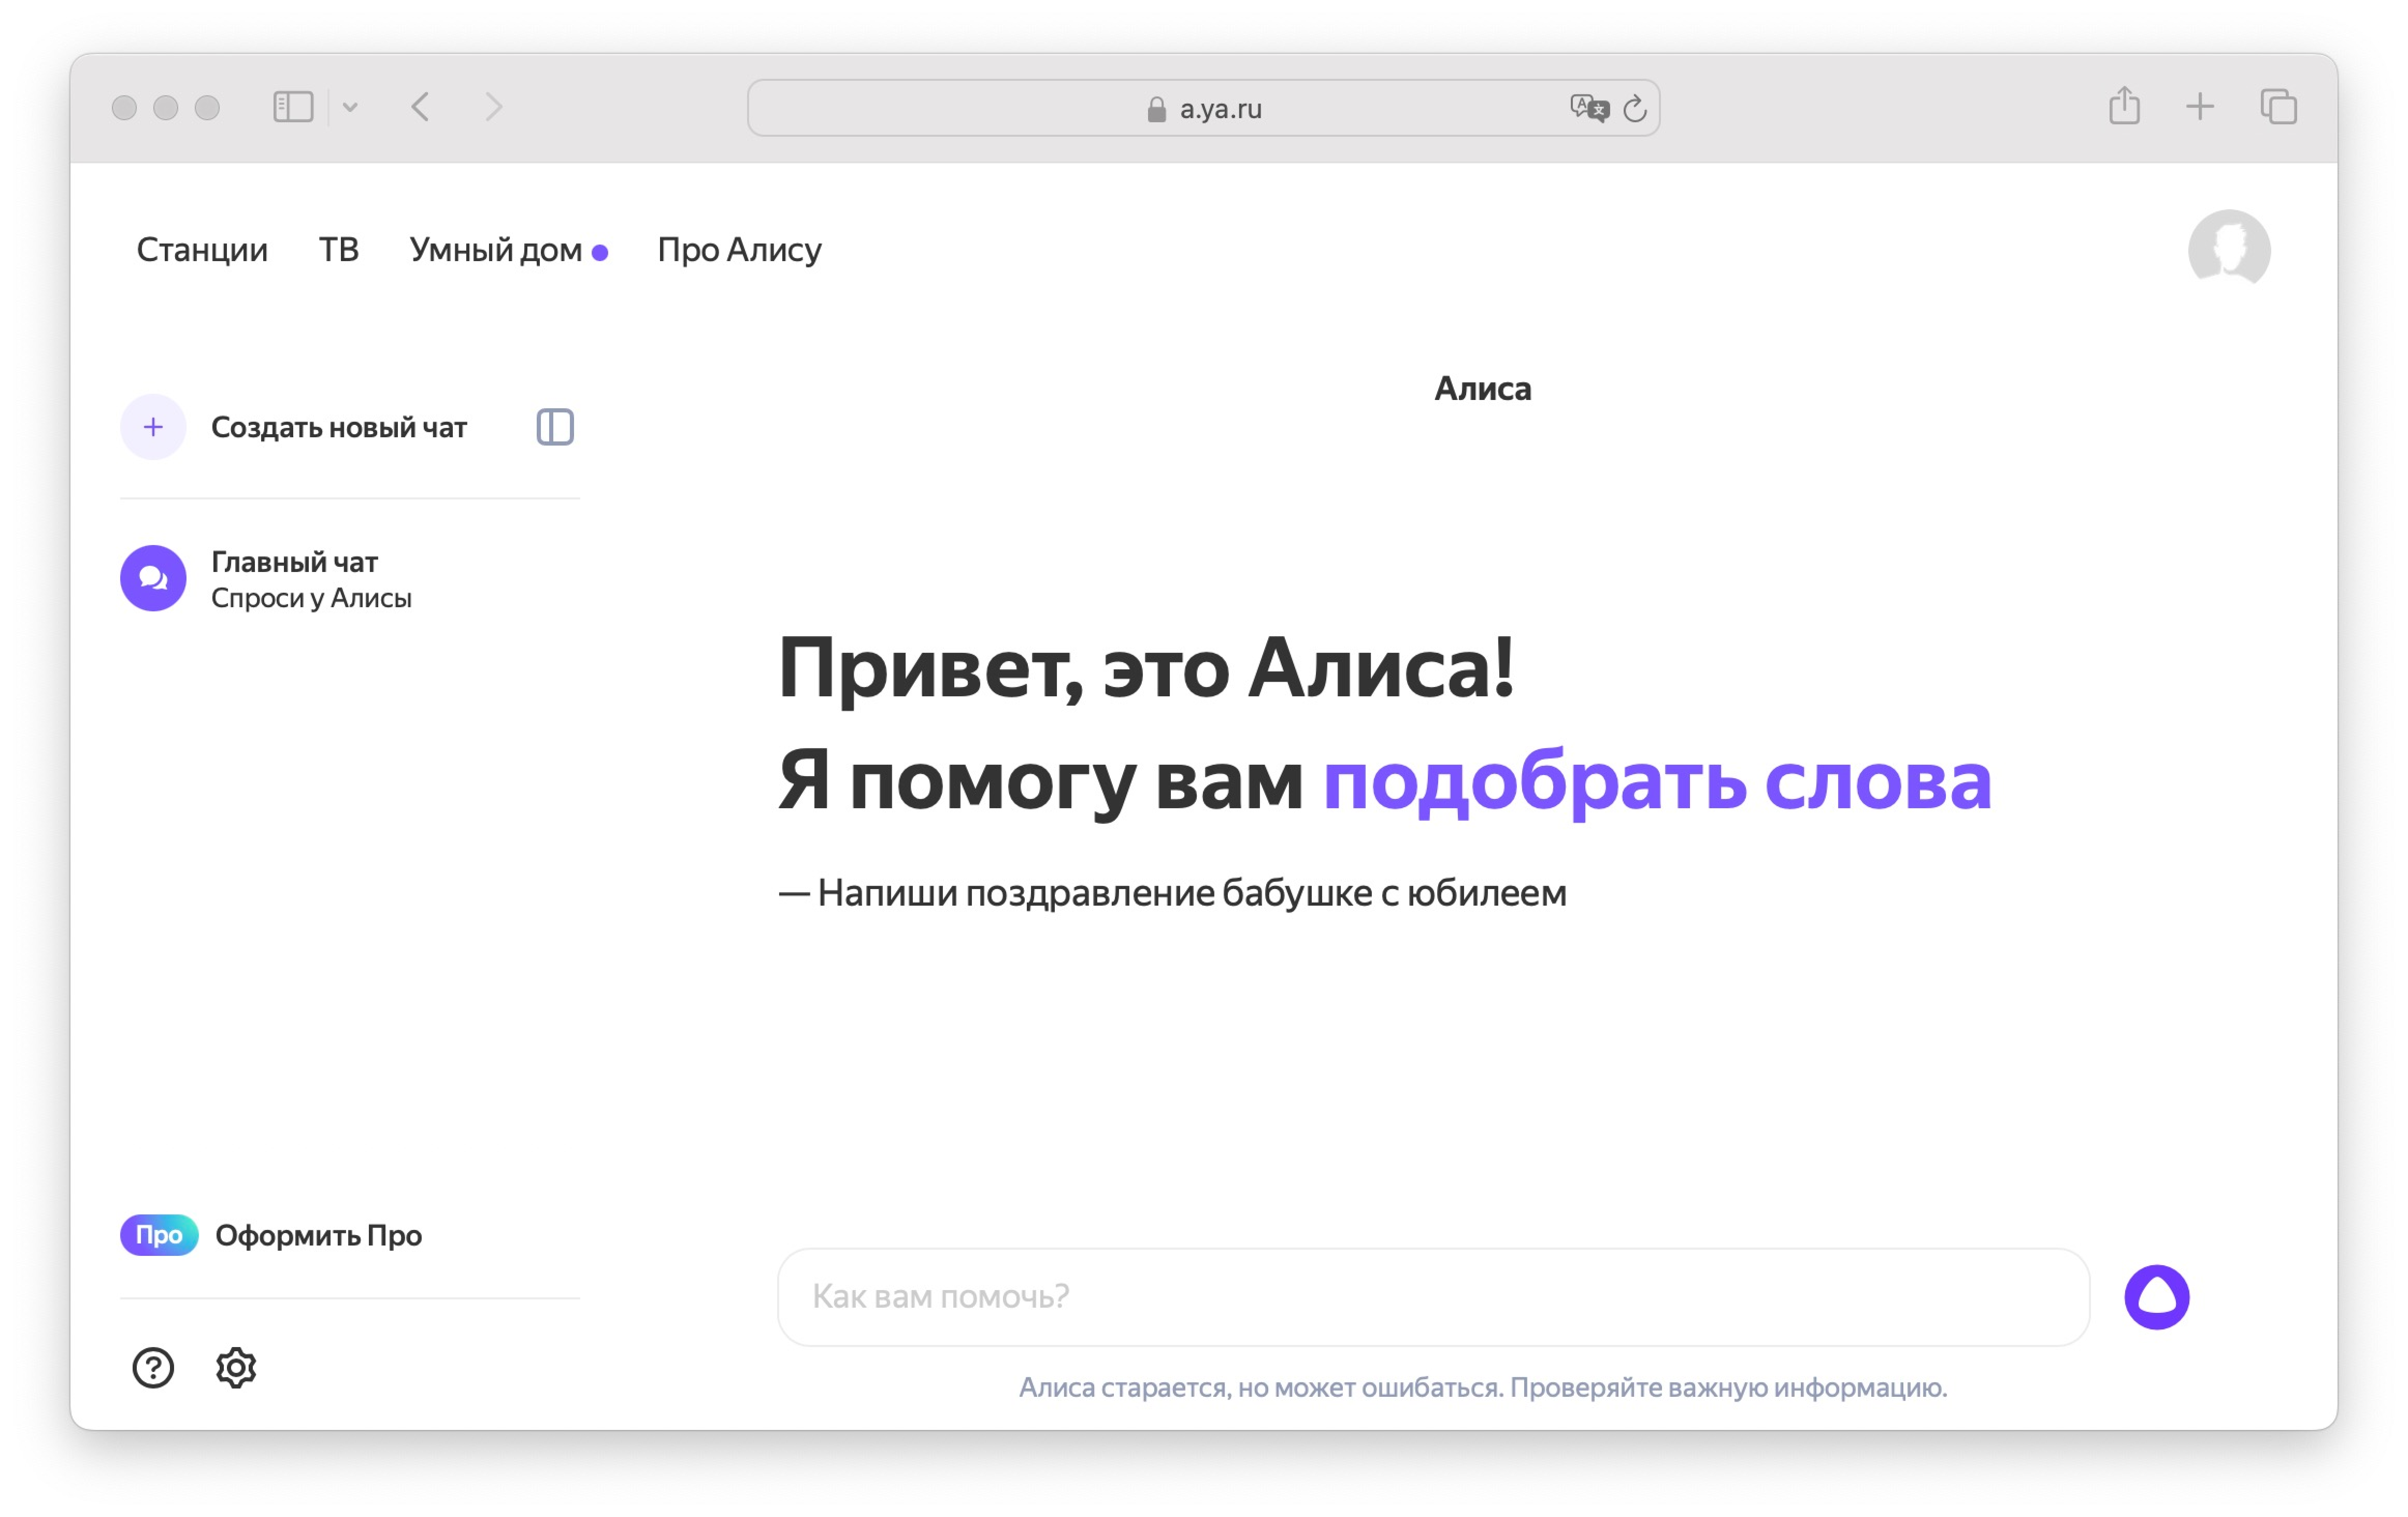Show Safari tab overview
Viewport: 2408px width, 1517px height.
(2278, 107)
